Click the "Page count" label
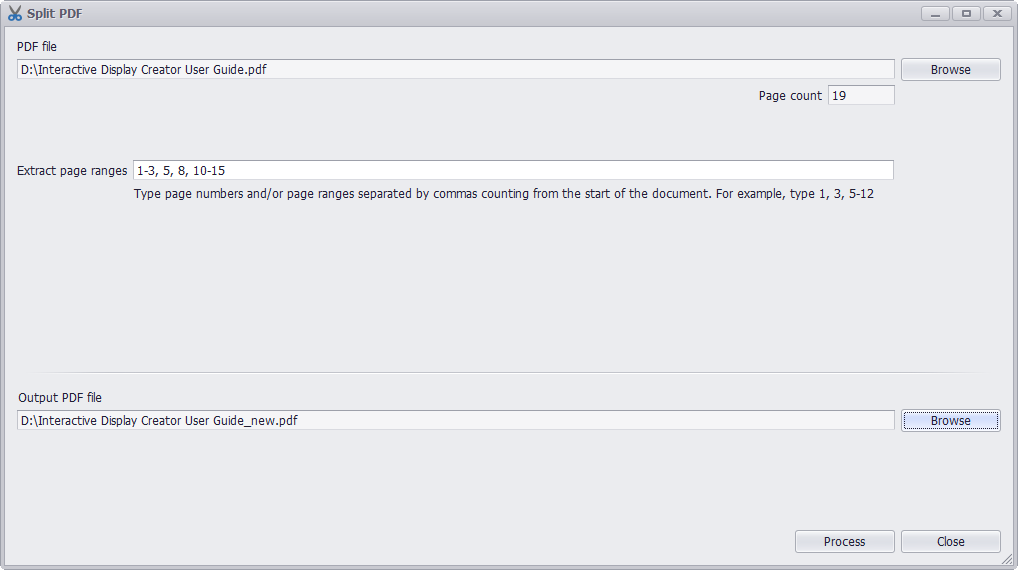Image resolution: width=1018 pixels, height=570 pixels. [x=790, y=96]
